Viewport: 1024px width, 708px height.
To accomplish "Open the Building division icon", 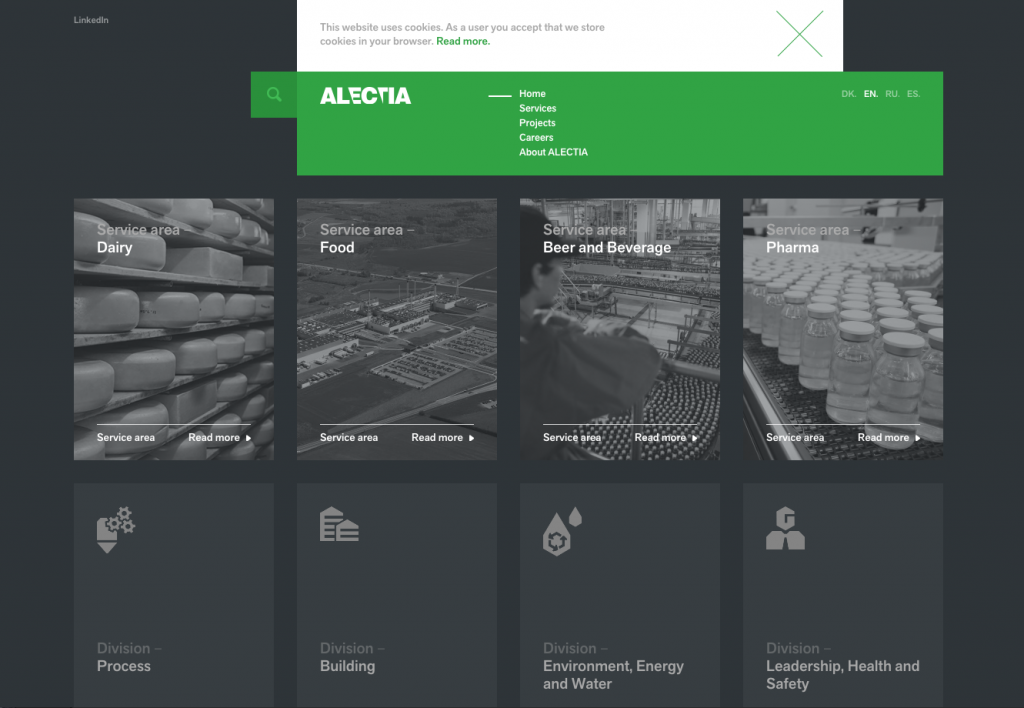I will click(339, 524).
